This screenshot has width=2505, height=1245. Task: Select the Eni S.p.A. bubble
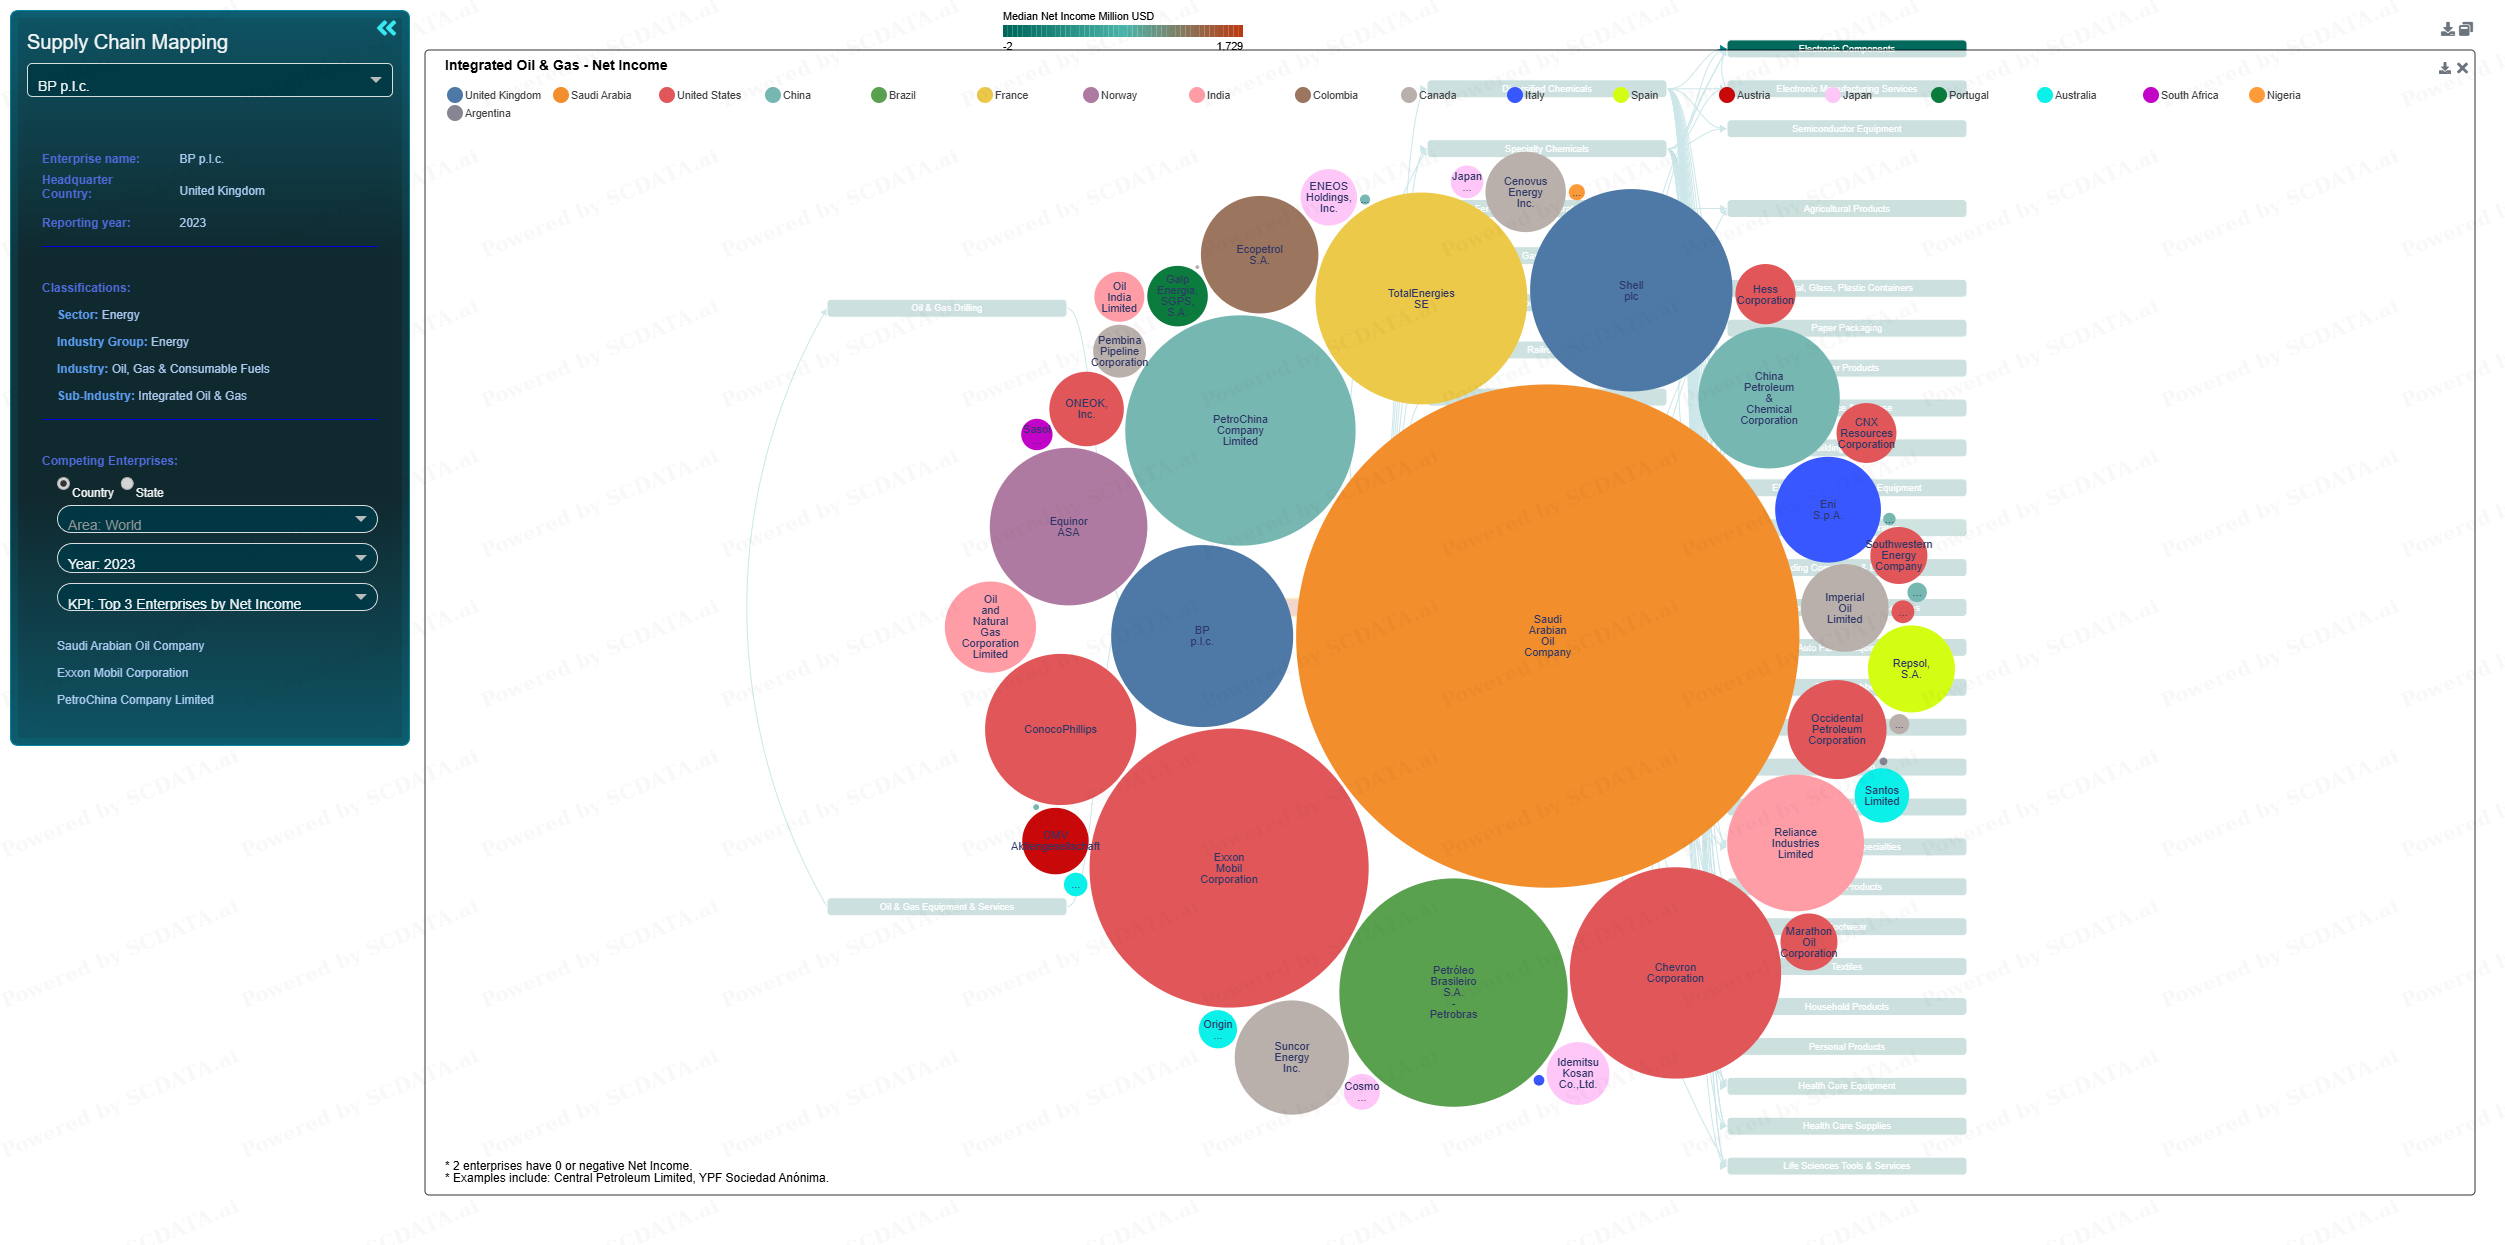[x=1827, y=509]
